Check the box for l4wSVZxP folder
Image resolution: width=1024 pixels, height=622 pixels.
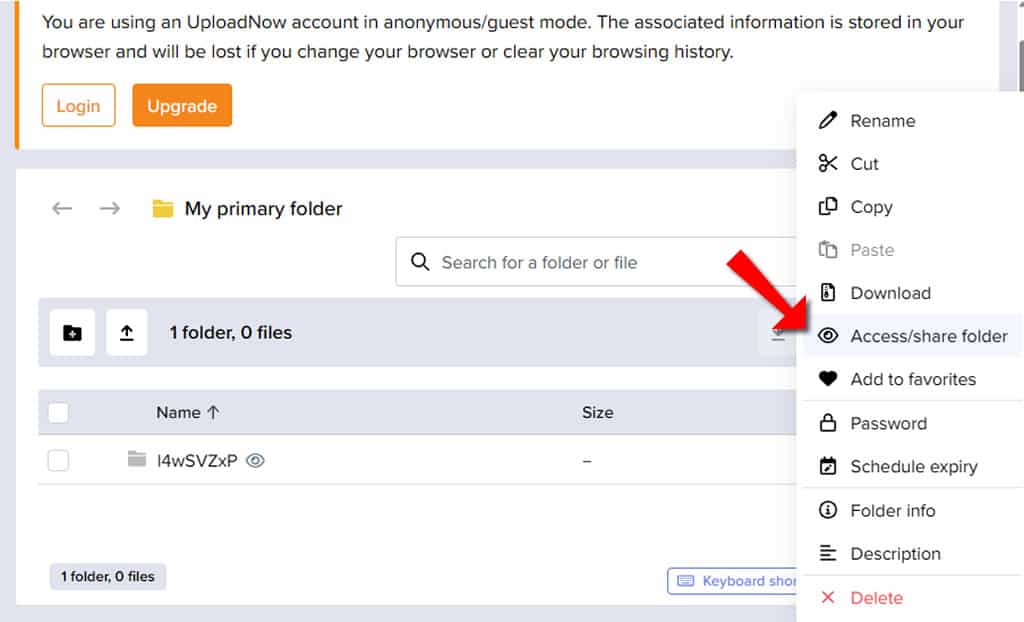pyautogui.click(x=58, y=461)
